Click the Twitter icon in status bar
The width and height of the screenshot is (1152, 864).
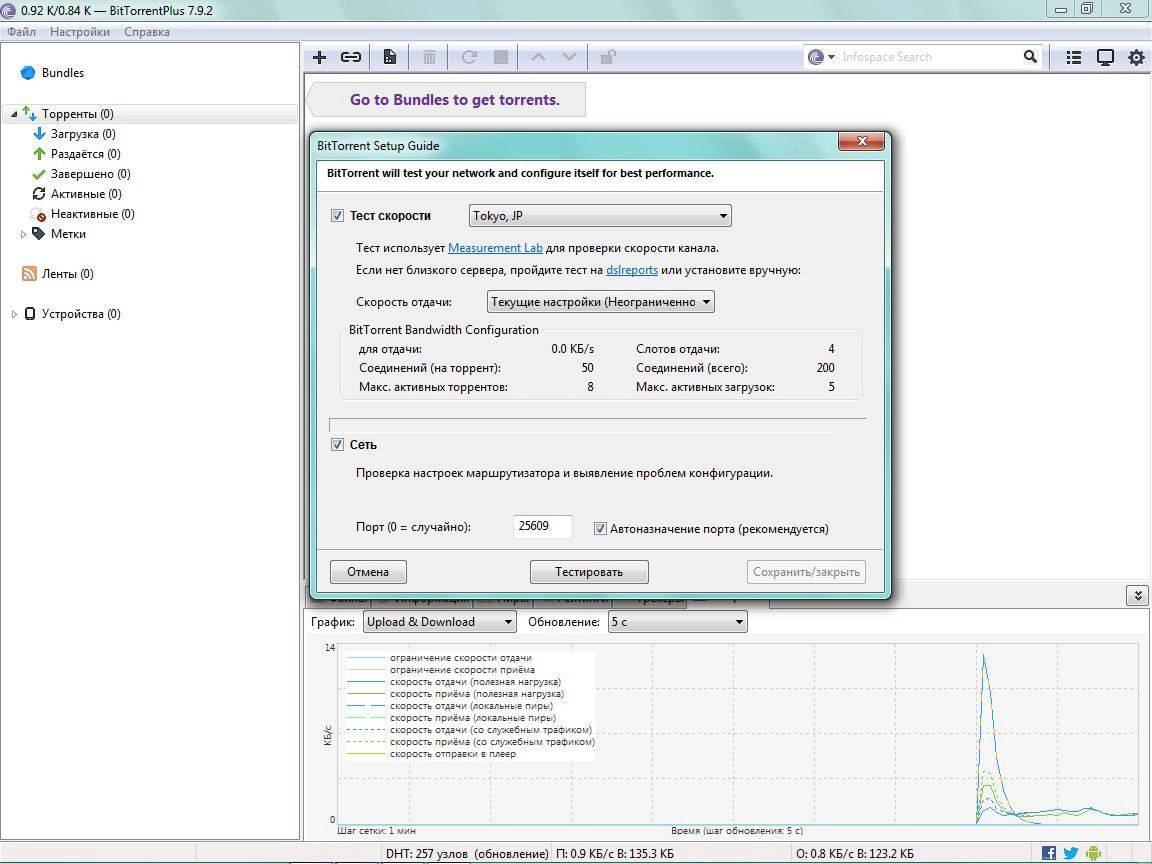[x=1070, y=853]
